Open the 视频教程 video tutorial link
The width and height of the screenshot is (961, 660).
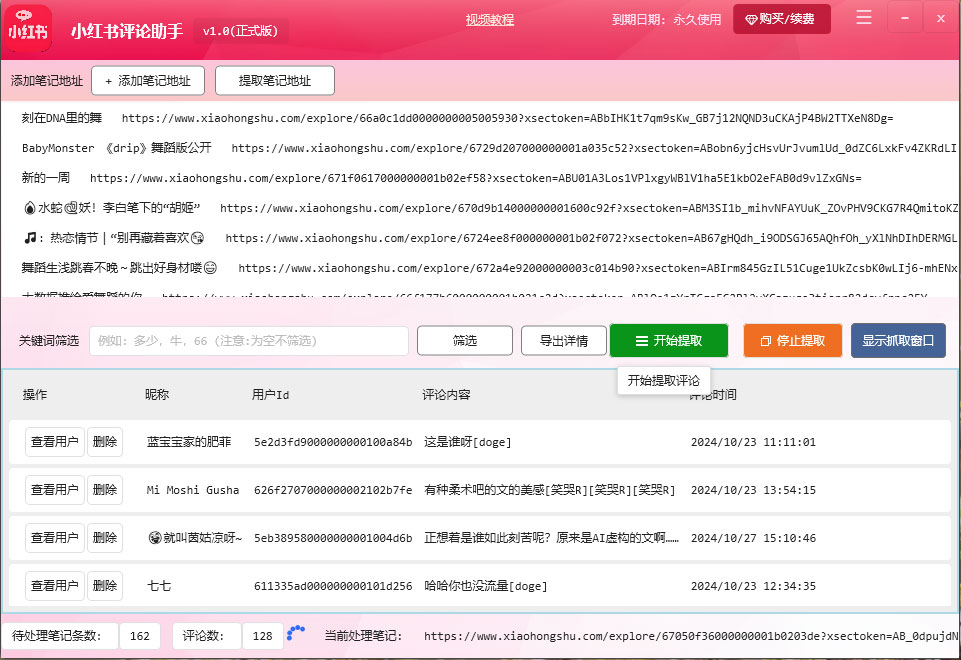coord(489,20)
